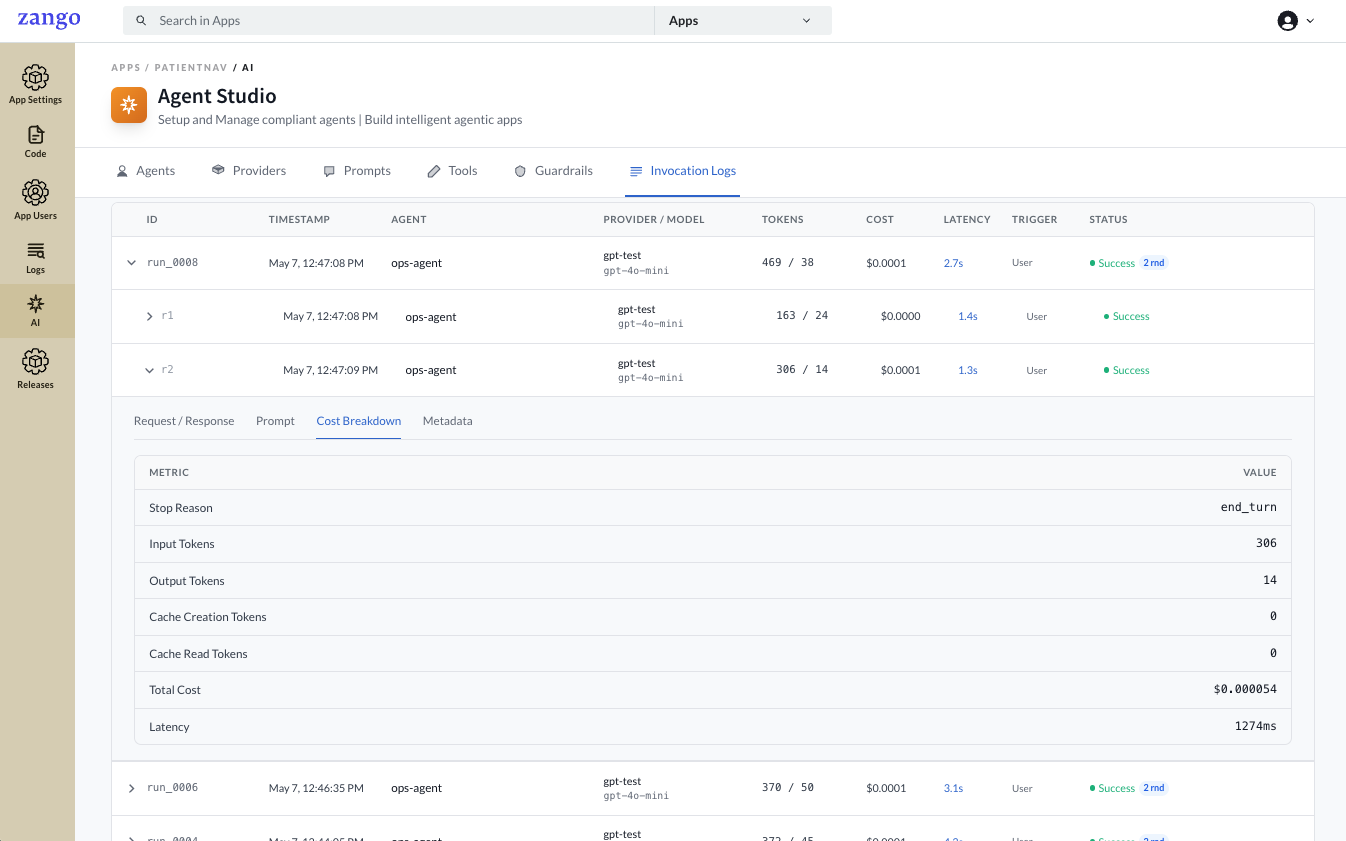Image resolution: width=1346 pixels, height=841 pixels.
Task: Click the 3.1s latency link for run_0006
Action: (x=953, y=788)
